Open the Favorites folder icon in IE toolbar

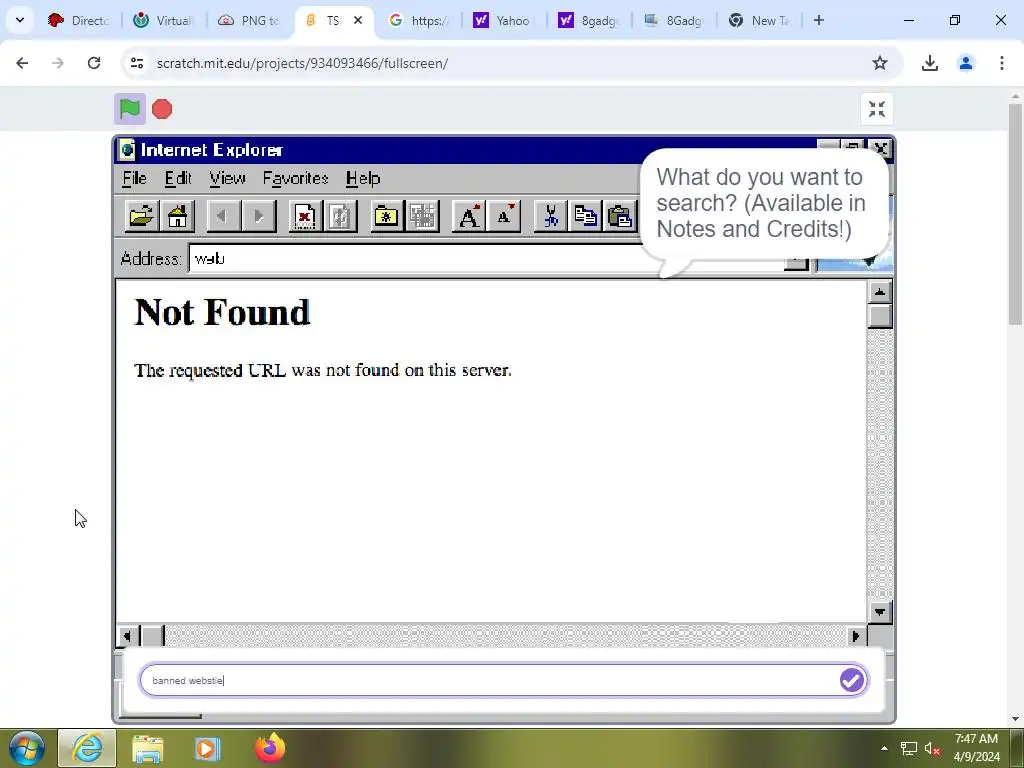(386, 216)
